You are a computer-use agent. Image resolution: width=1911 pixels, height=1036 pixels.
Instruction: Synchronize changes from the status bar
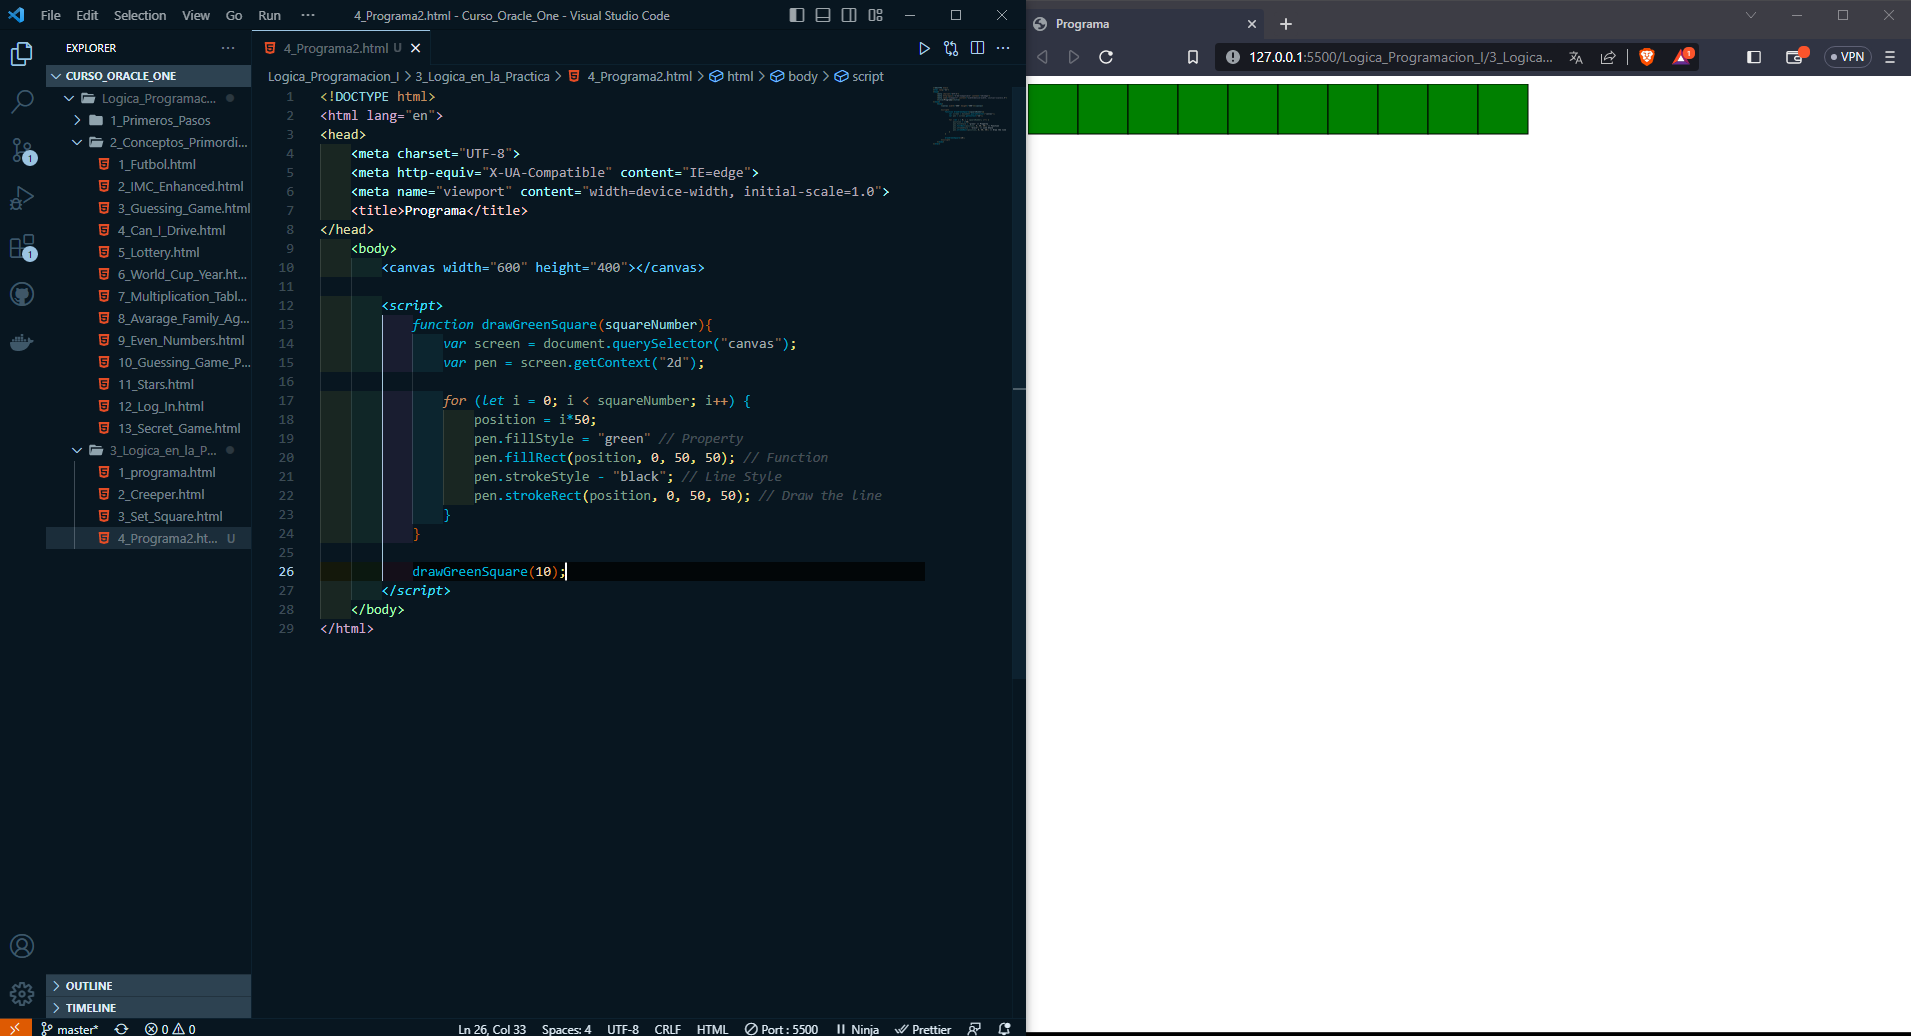tap(121, 1029)
